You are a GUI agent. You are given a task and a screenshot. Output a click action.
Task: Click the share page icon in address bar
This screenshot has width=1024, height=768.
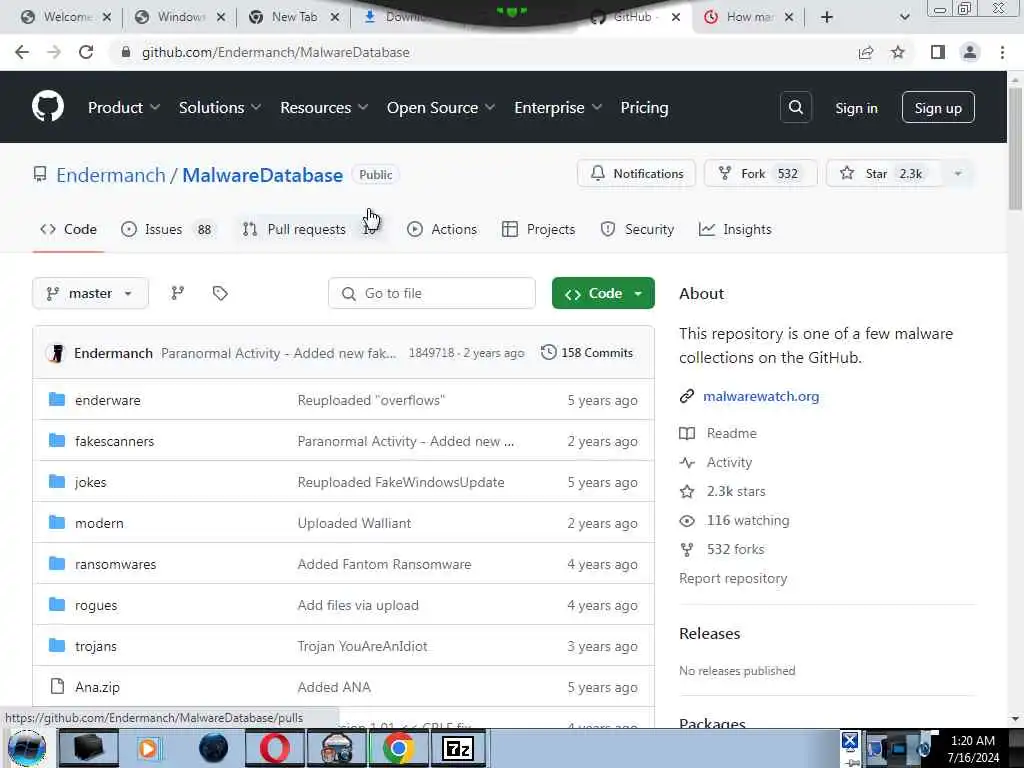pyautogui.click(x=866, y=52)
